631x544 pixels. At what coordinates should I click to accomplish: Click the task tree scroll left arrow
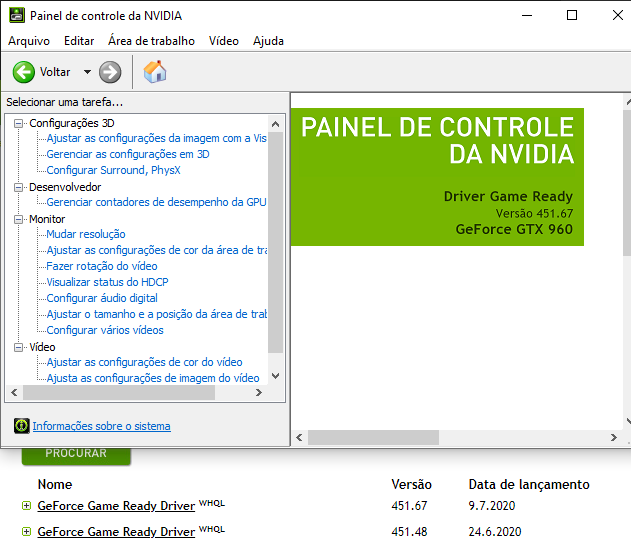pos(14,392)
